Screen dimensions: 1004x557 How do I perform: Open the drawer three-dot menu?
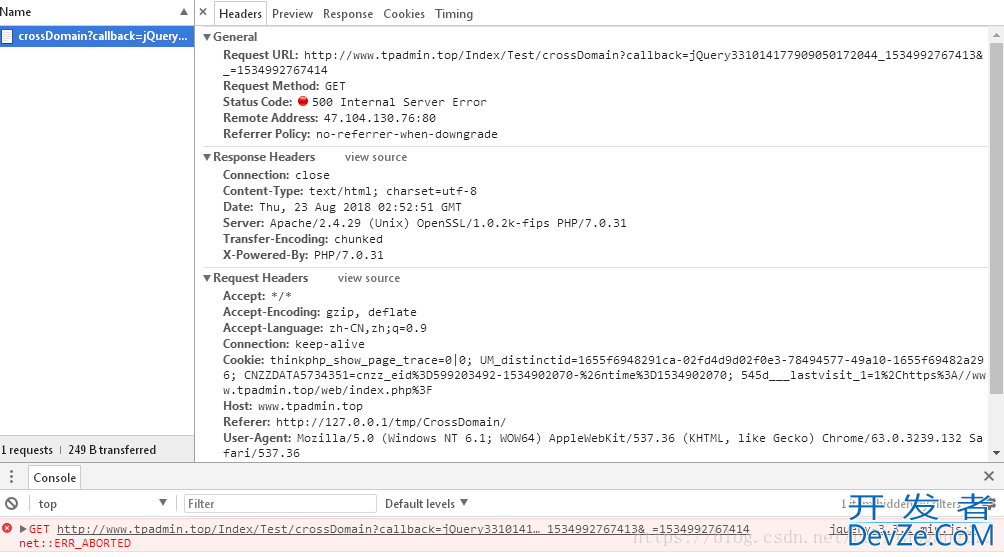(12, 477)
